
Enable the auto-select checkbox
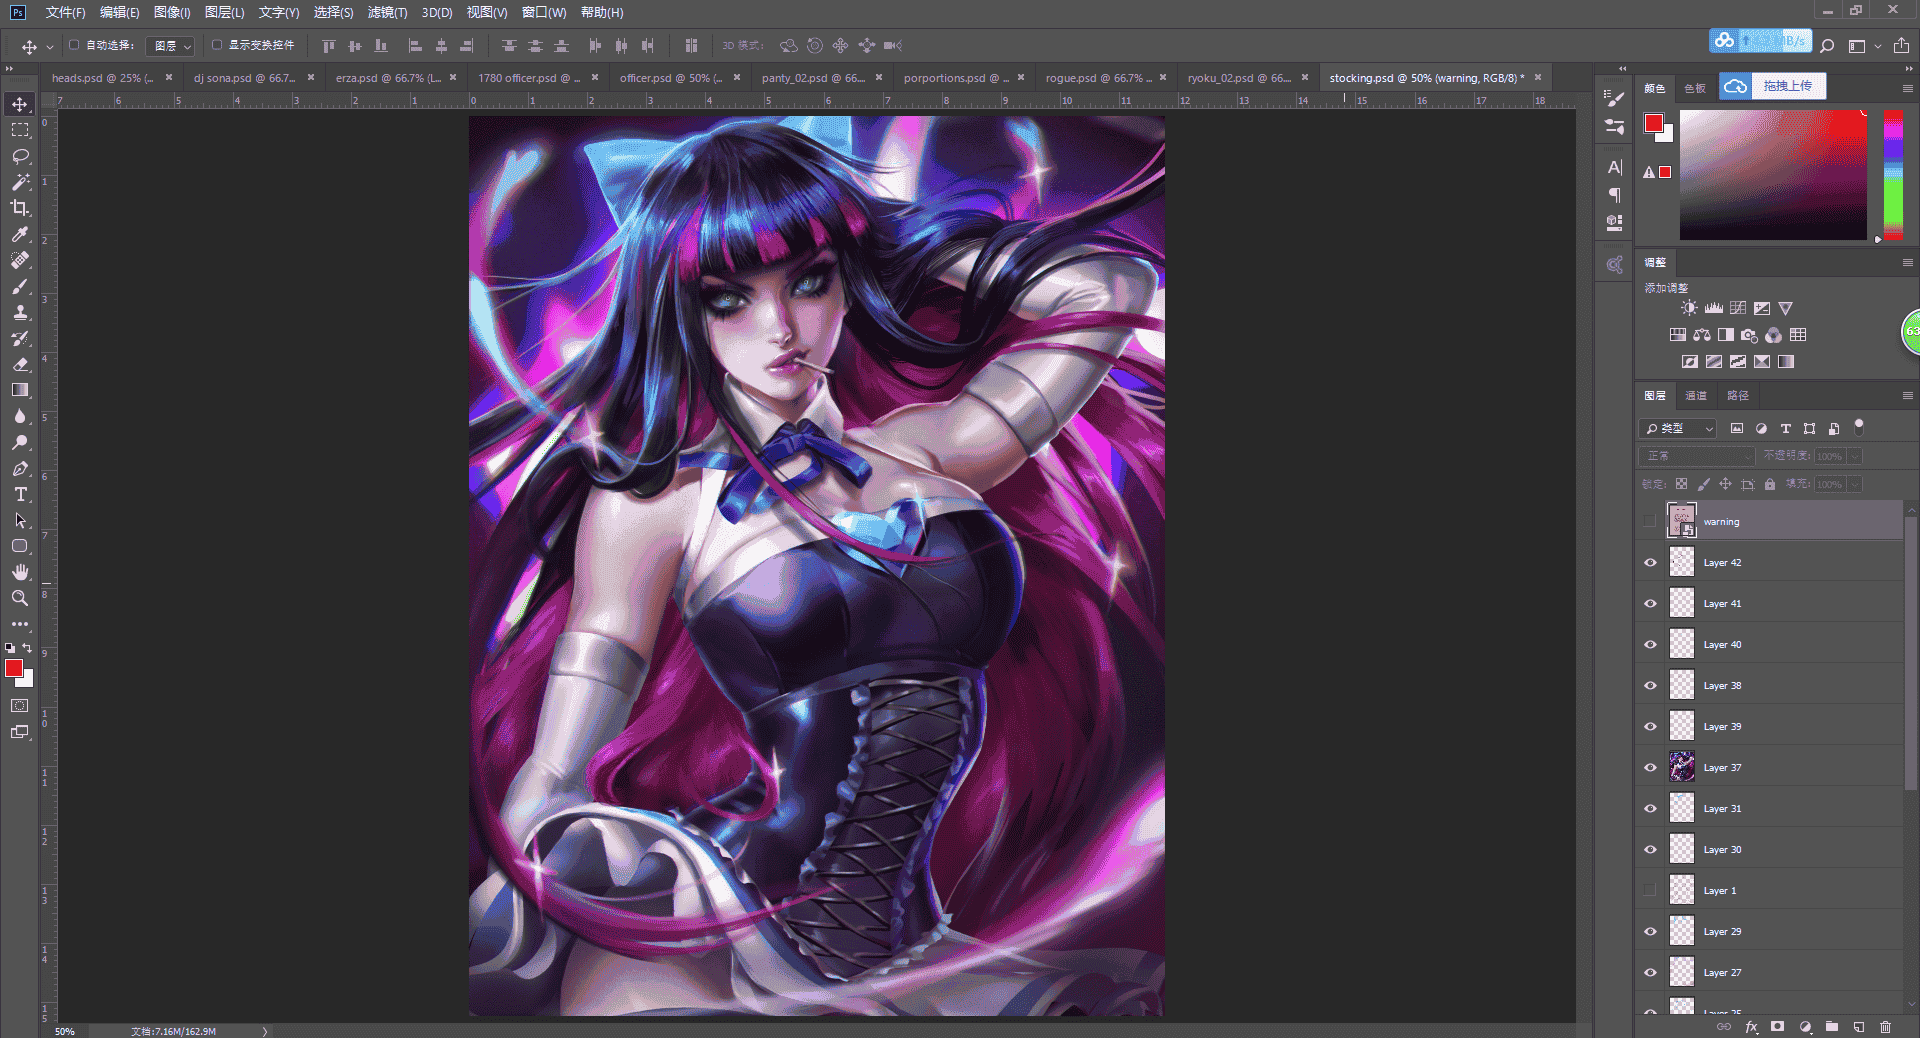click(74, 45)
